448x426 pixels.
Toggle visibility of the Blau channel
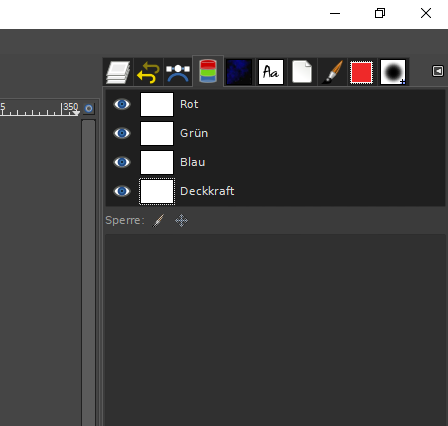tap(122, 162)
